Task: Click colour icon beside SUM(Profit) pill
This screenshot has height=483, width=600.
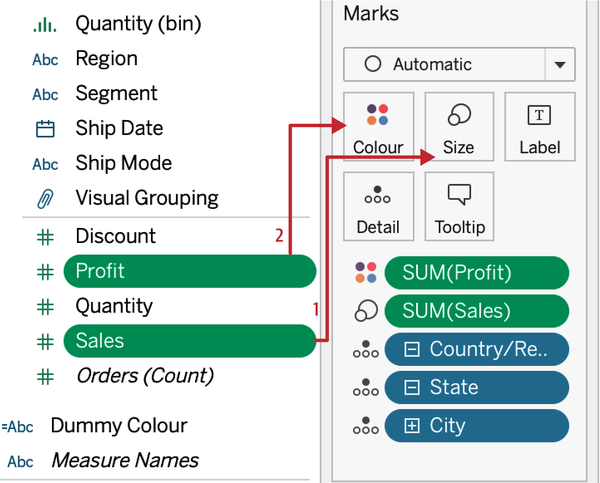Action: 366,272
